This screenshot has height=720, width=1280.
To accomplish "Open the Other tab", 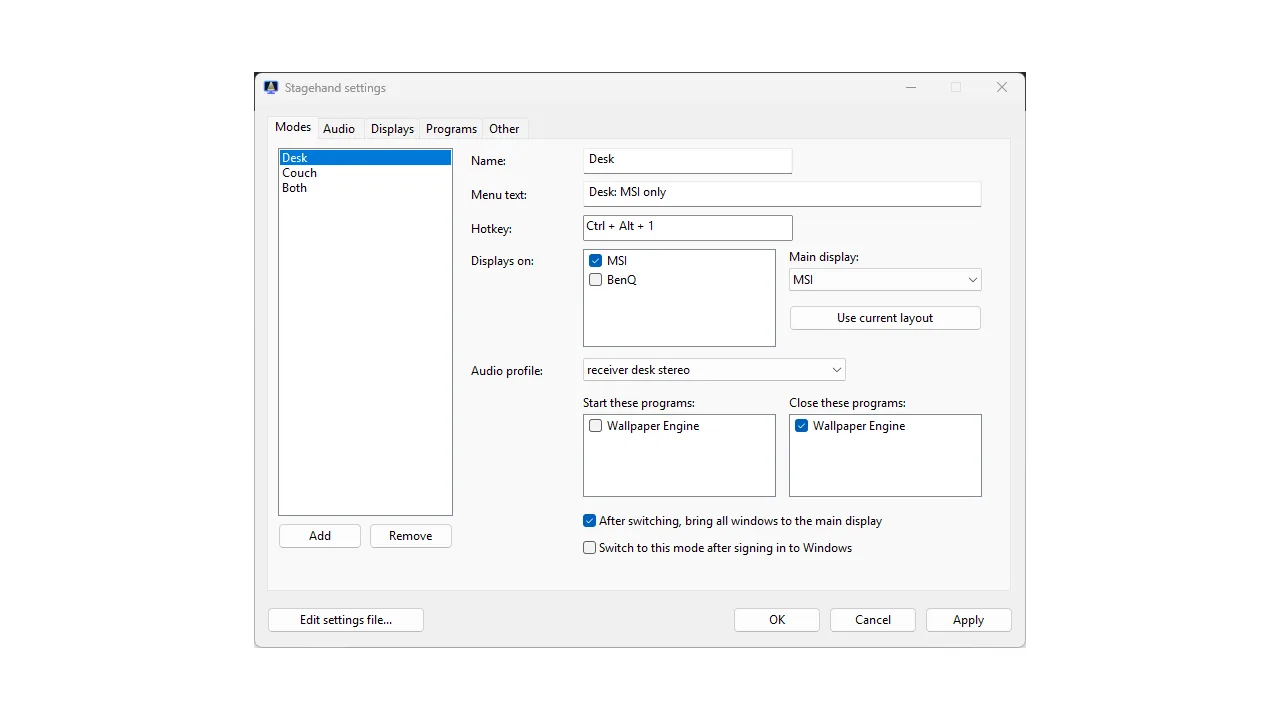I will [x=504, y=129].
